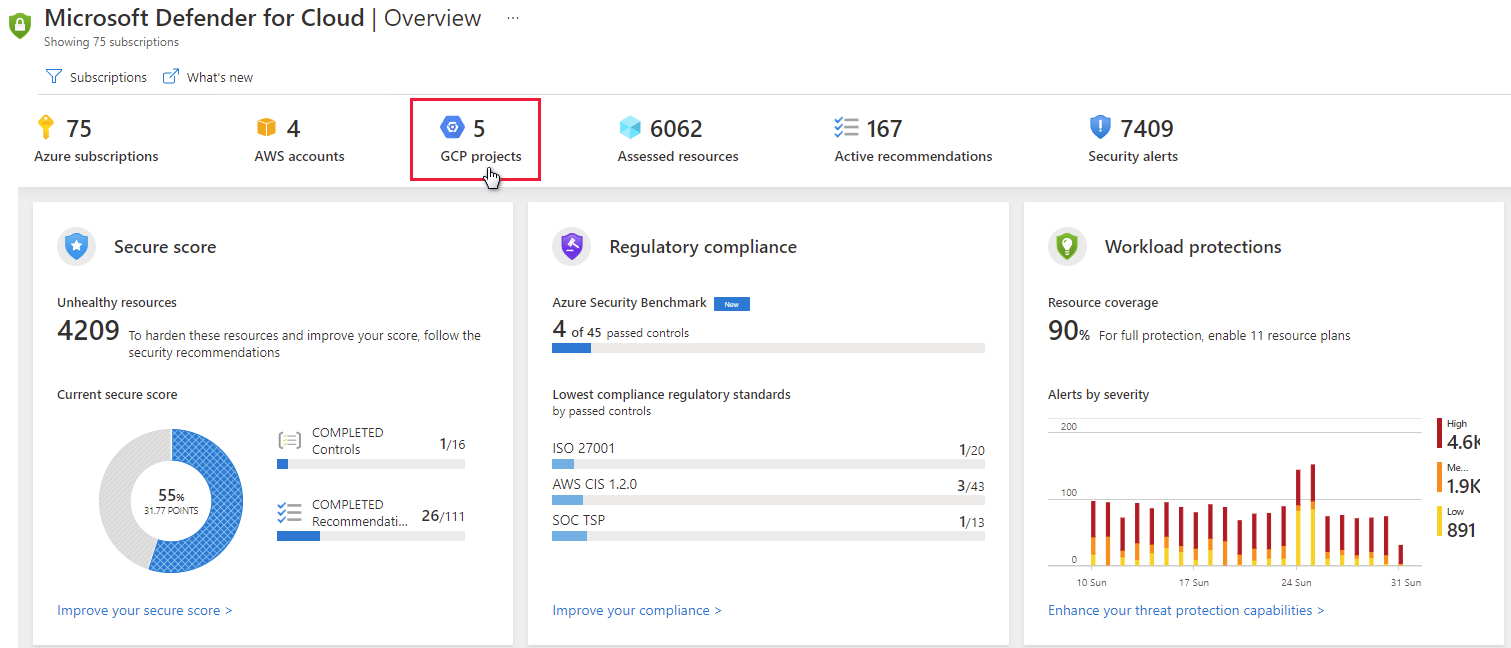Click the Alerts by severity heading
1511x648 pixels.
(x=1098, y=395)
